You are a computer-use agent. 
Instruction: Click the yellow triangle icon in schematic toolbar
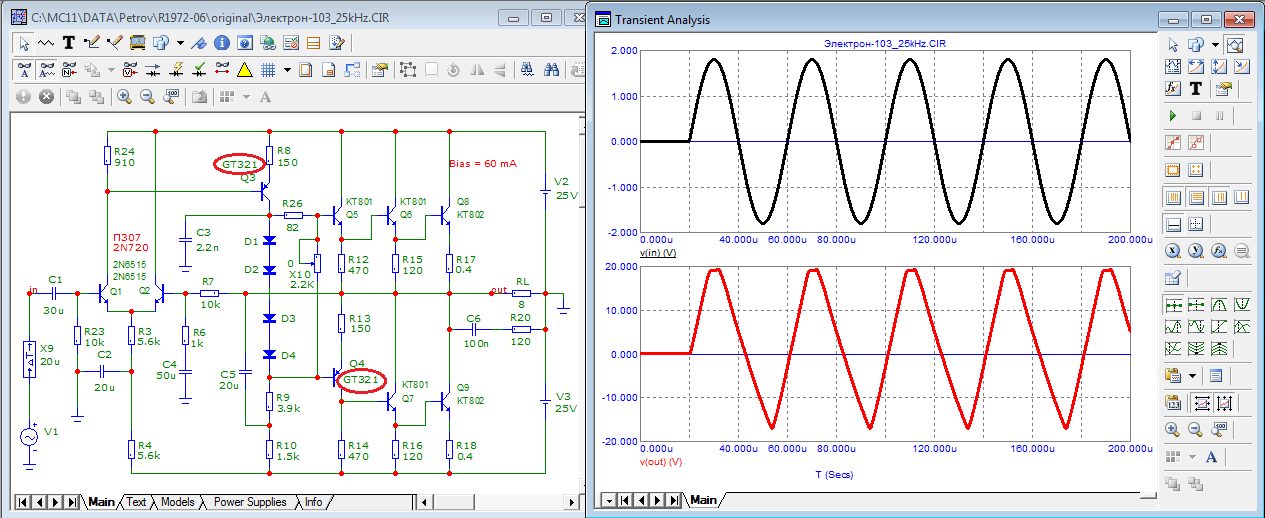tap(244, 70)
